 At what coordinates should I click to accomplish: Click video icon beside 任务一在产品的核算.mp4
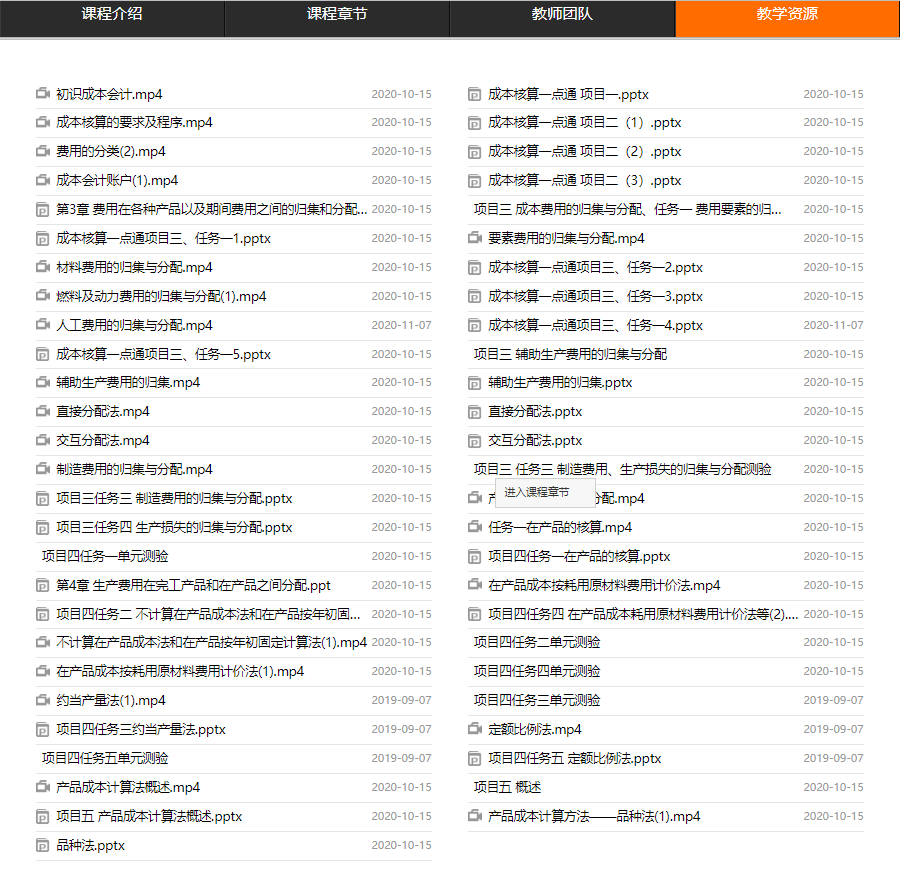(475, 527)
